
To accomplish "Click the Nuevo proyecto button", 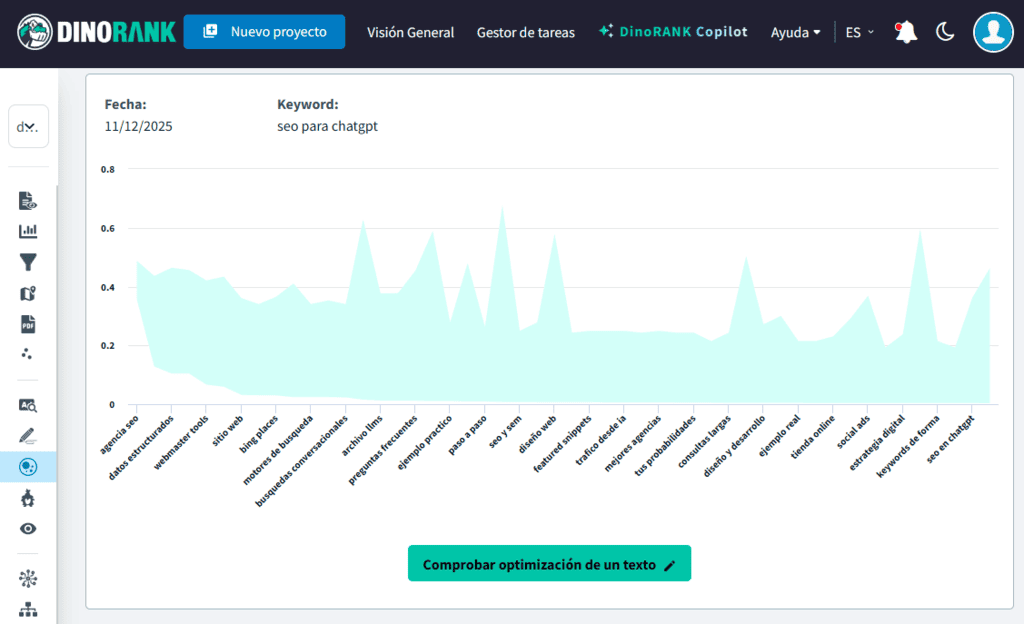I will (264, 32).
